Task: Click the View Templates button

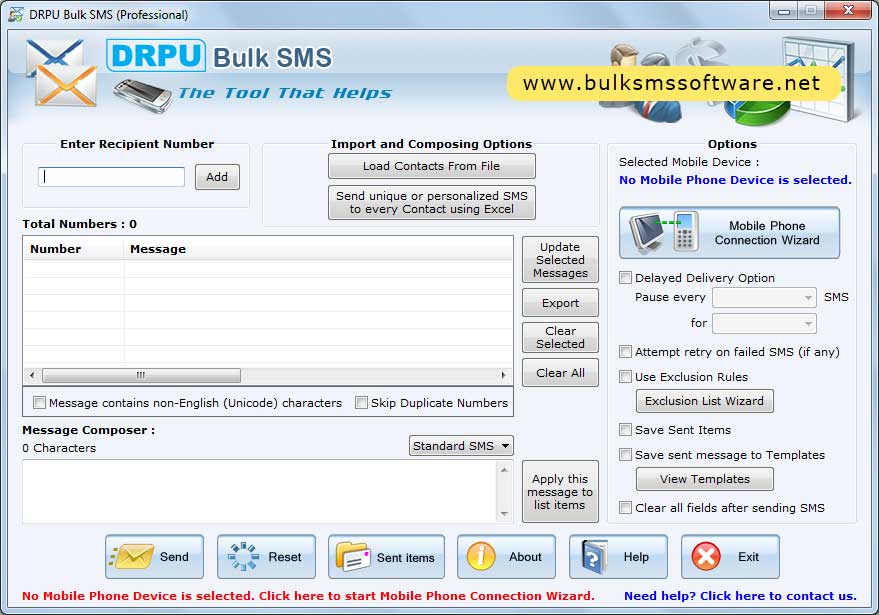Action: tap(705, 479)
